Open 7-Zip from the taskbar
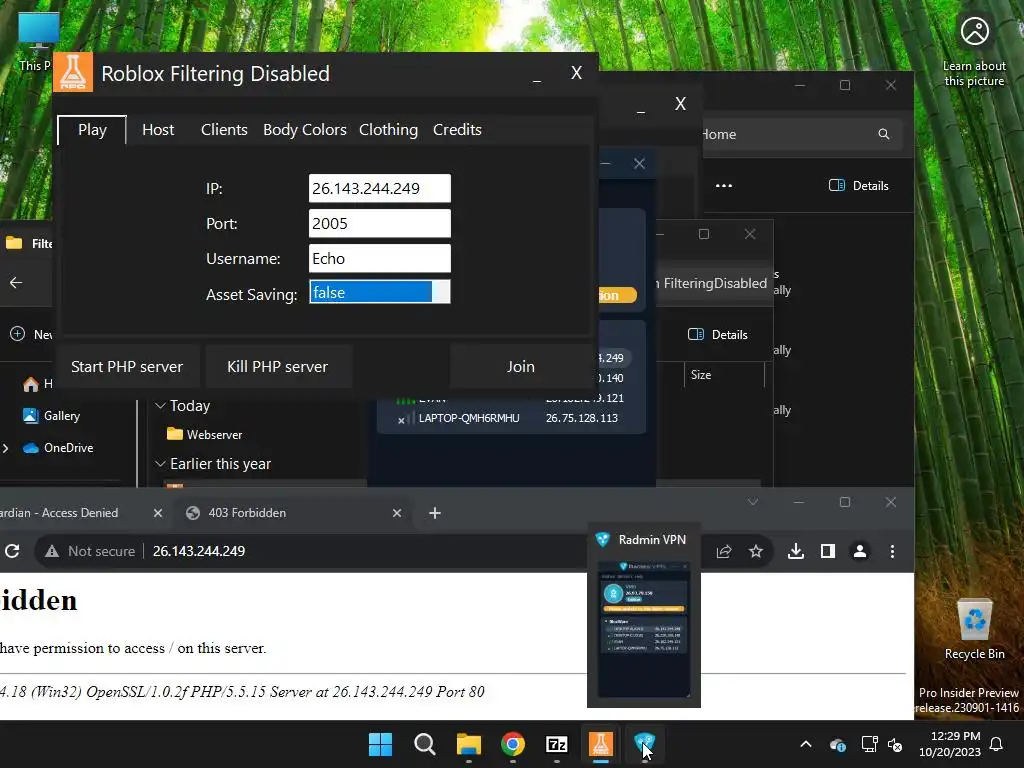The height and width of the screenshot is (768, 1024). (556, 744)
